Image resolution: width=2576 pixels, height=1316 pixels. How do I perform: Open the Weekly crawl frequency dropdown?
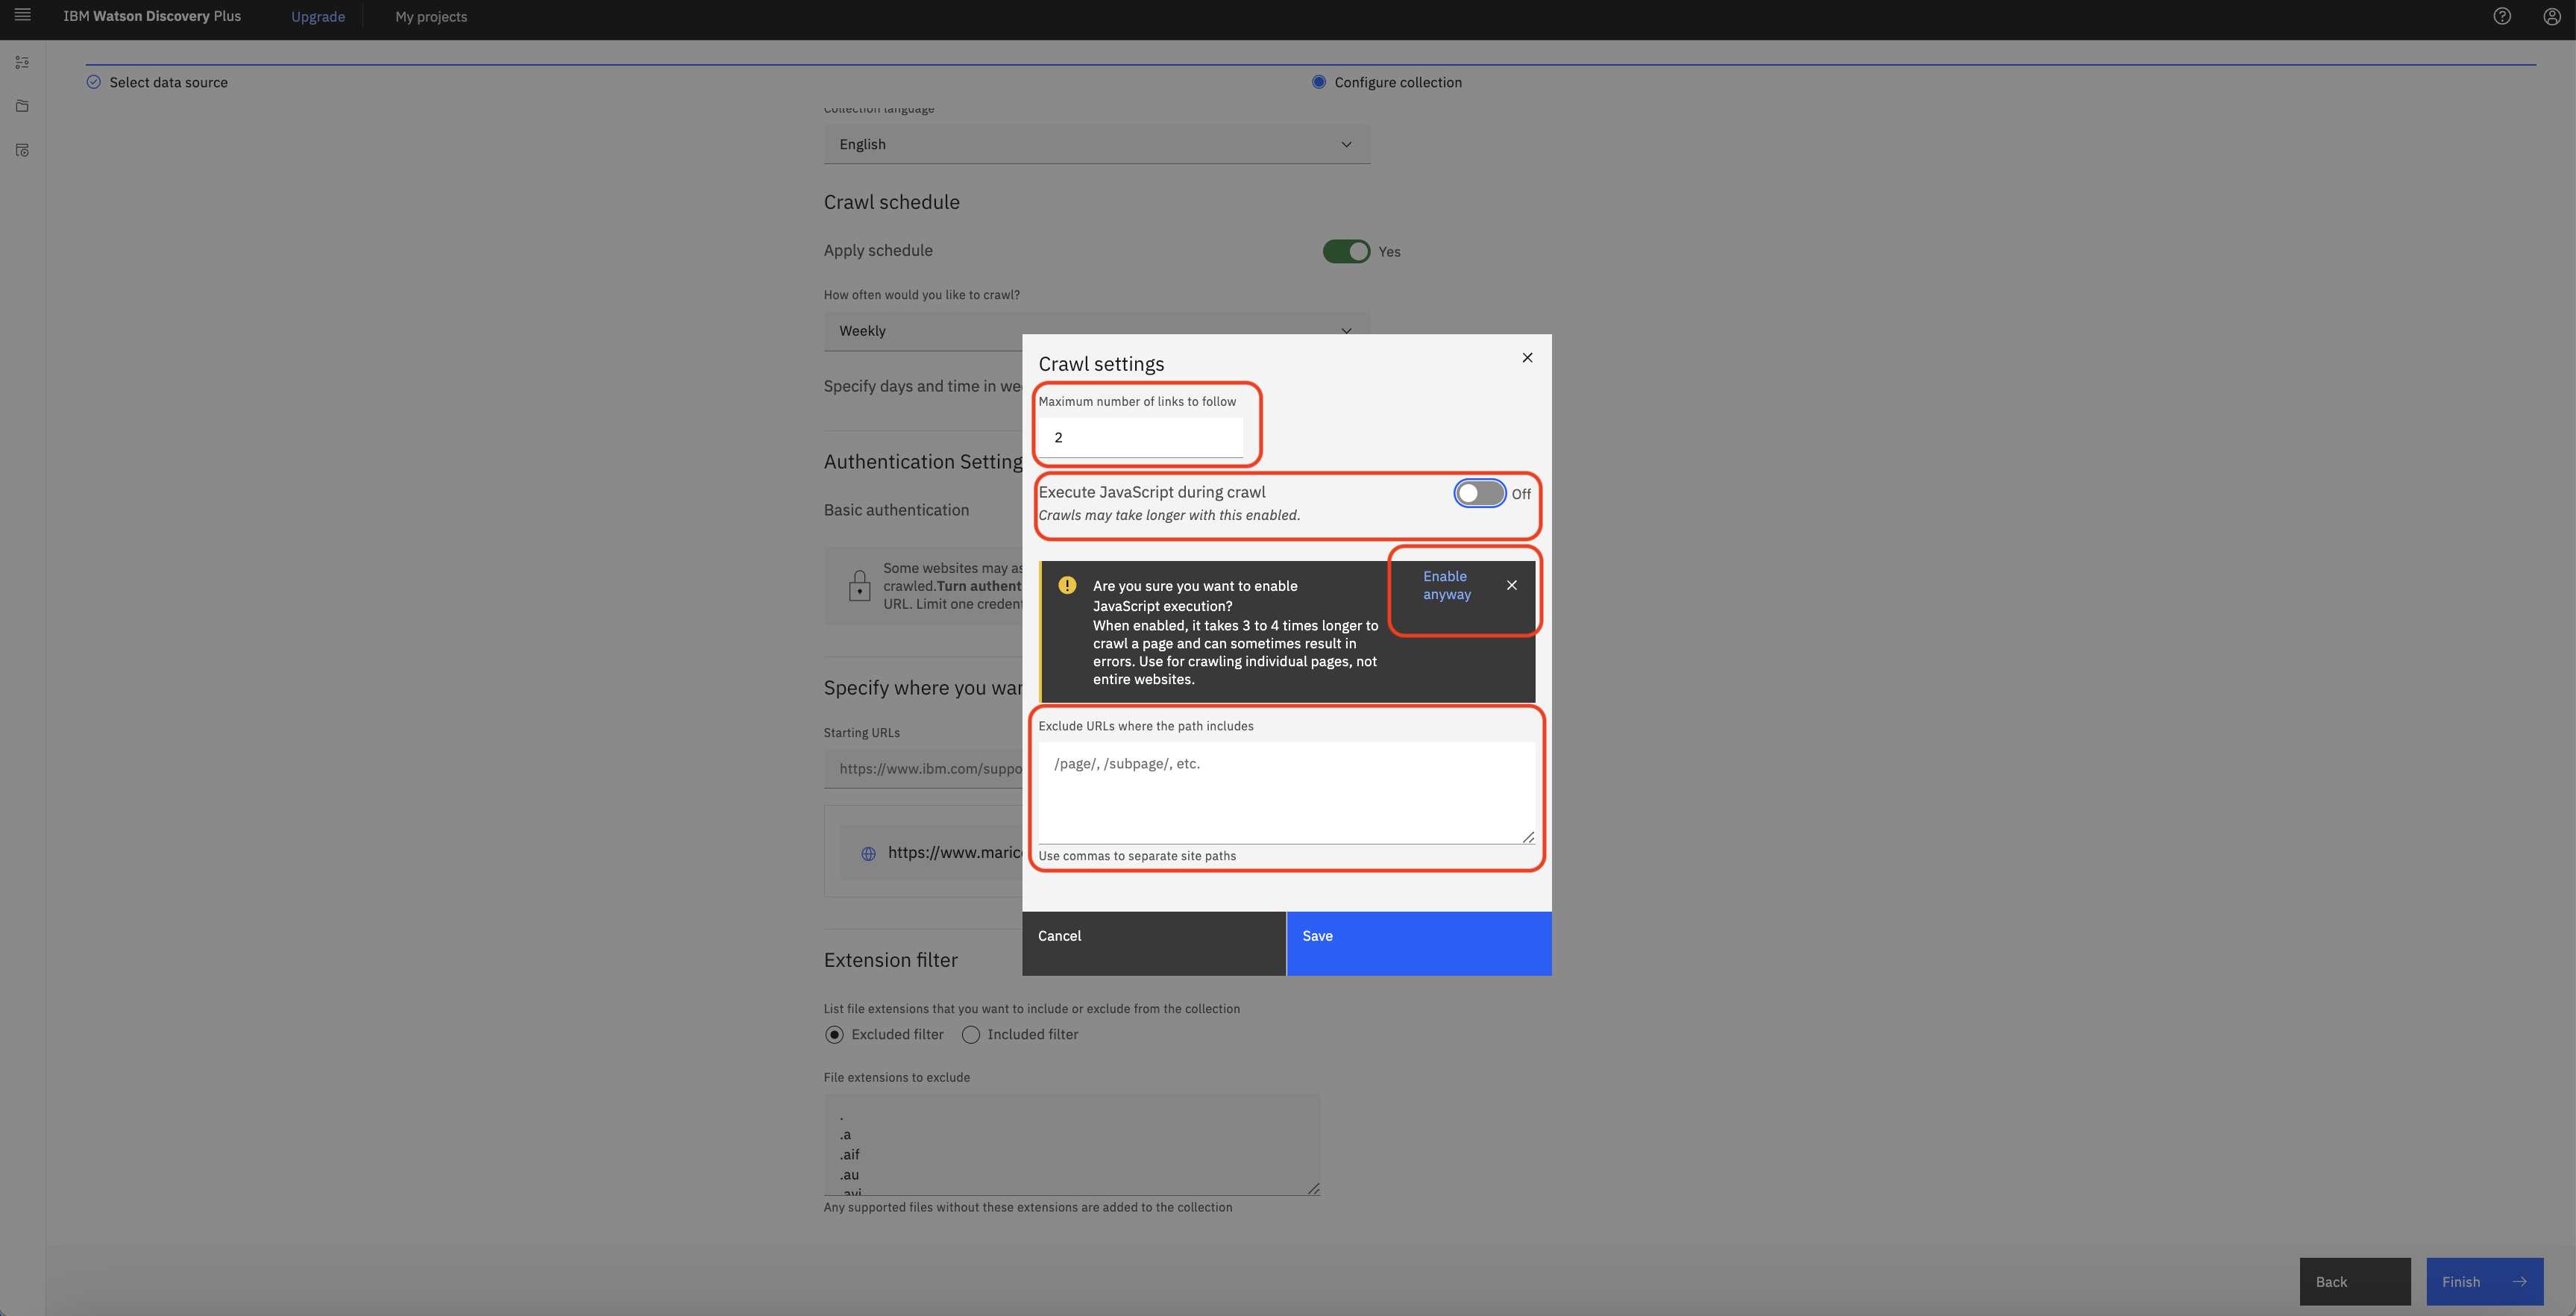[x=1096, y=331]
